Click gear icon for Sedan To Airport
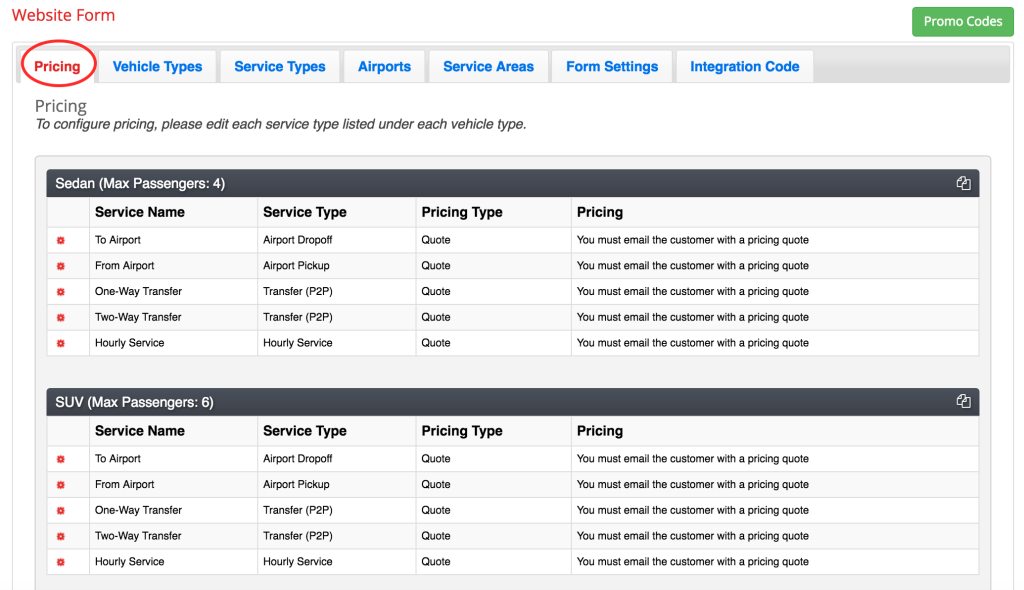 [x=61, y=240]
